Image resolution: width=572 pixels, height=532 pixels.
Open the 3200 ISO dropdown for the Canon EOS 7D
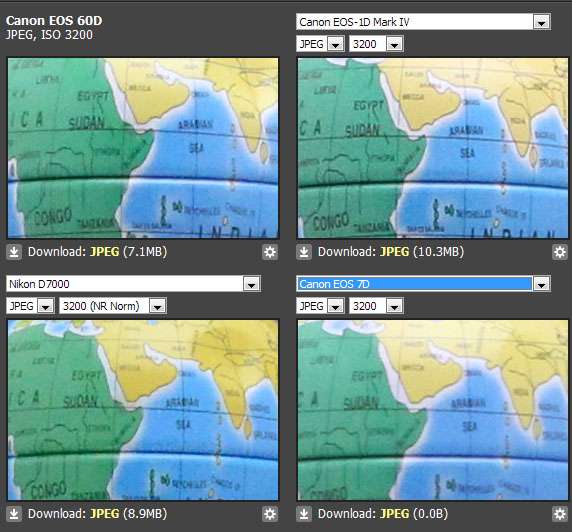click(x=376, y=306)
